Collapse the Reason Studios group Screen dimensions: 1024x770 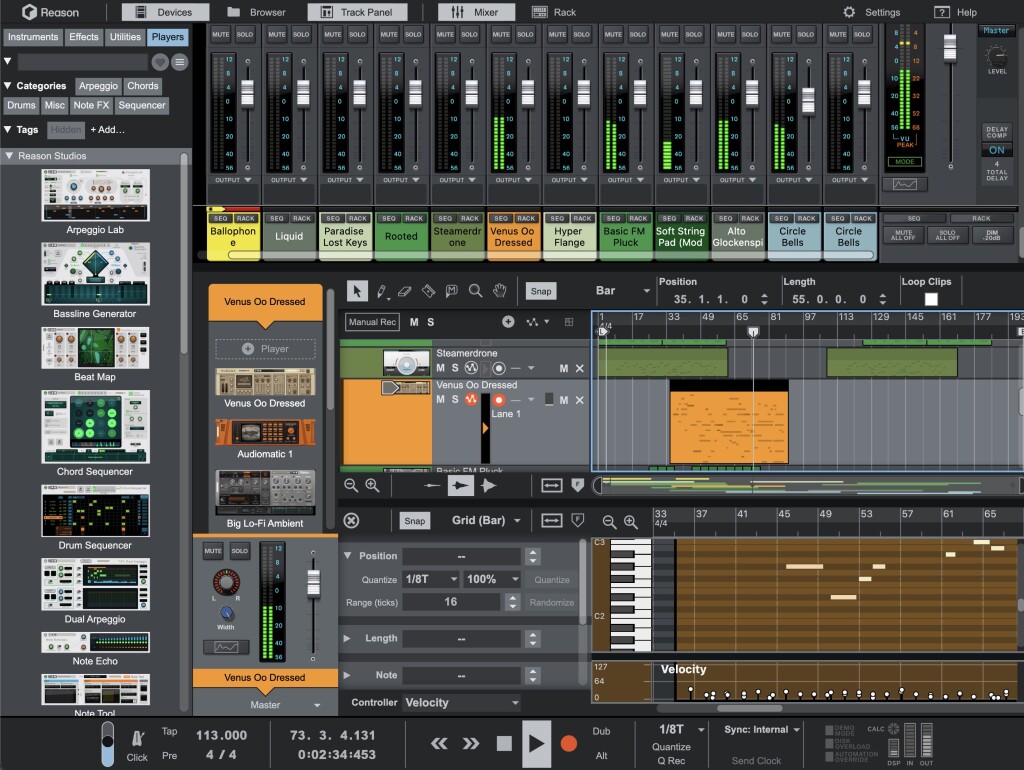(x=9, y=155)
